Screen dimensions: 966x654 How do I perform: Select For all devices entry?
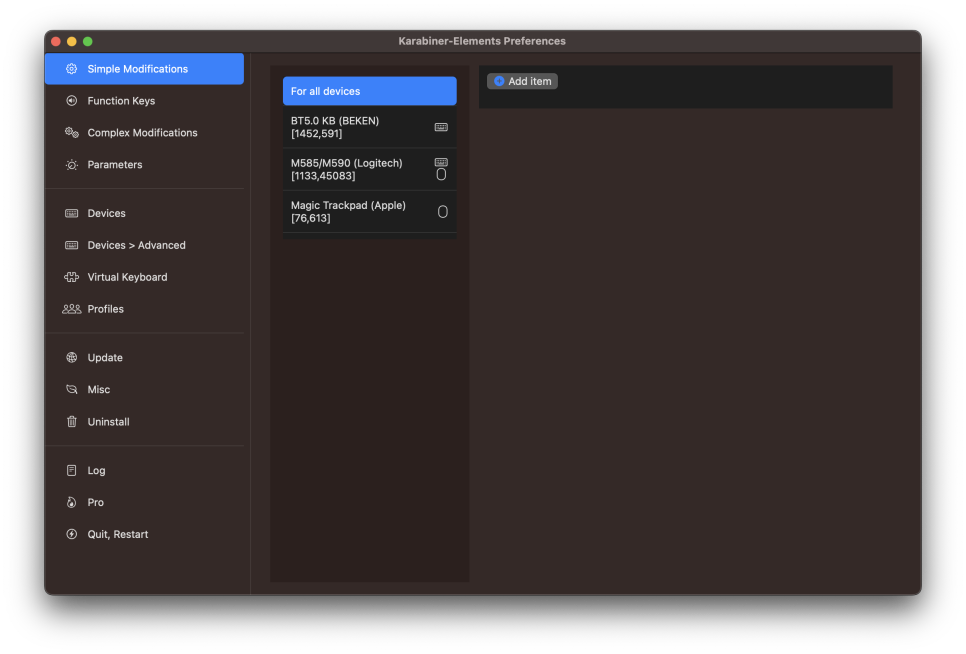(x=370, y=91)
